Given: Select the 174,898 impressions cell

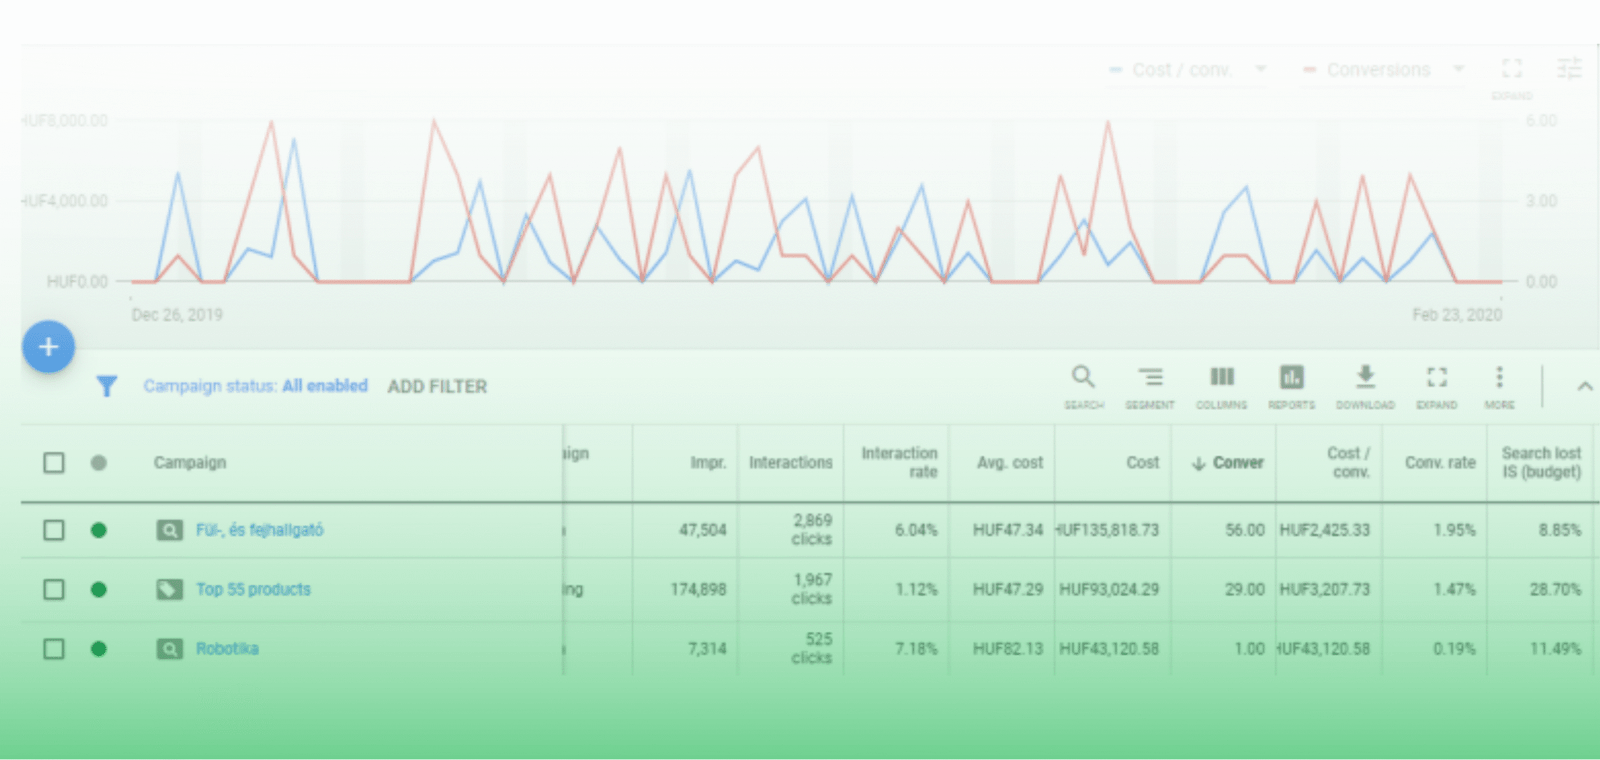Looking at the screenshot, I should (x=698, y=590).
